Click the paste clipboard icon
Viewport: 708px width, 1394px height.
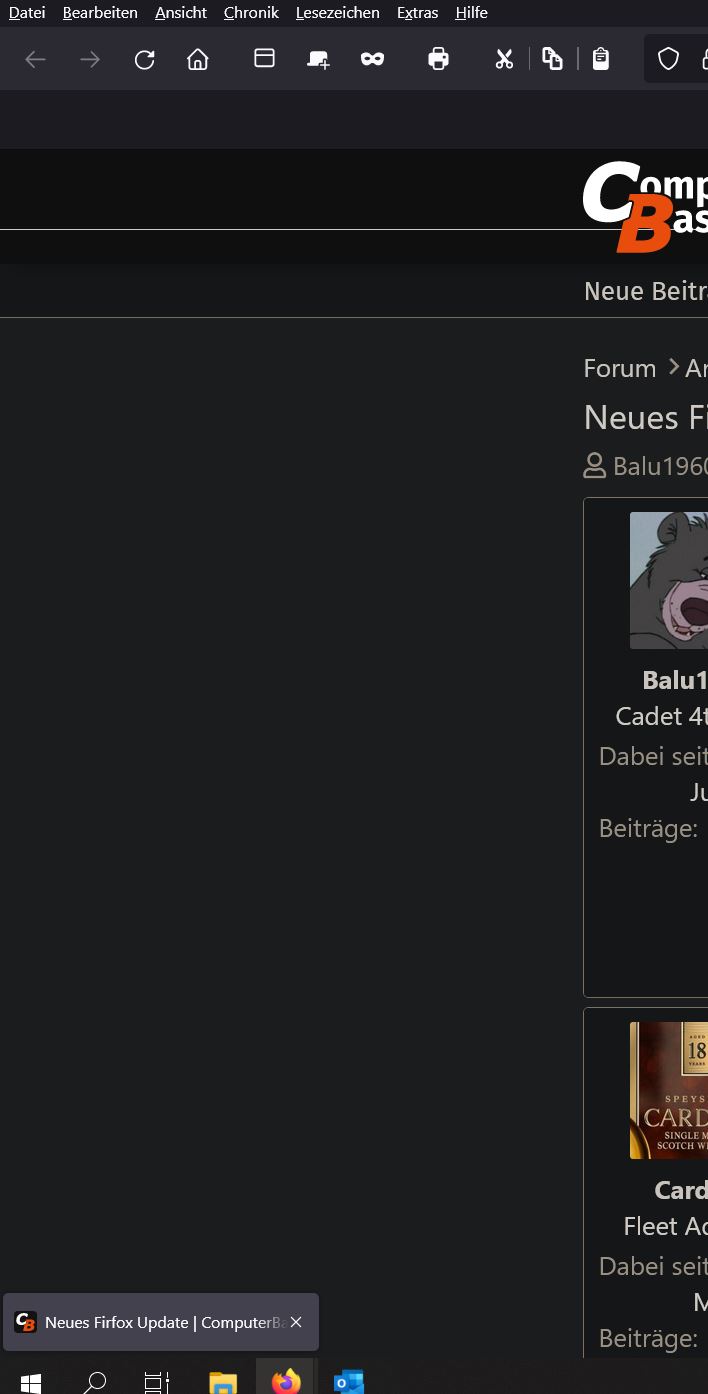pyautogui.click(x=600, y=59)
